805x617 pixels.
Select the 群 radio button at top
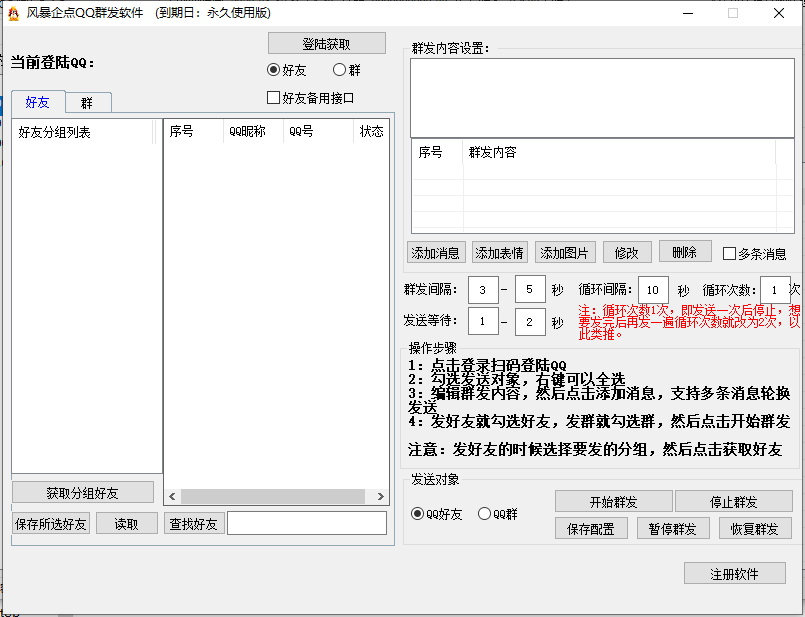coord(340,70)
